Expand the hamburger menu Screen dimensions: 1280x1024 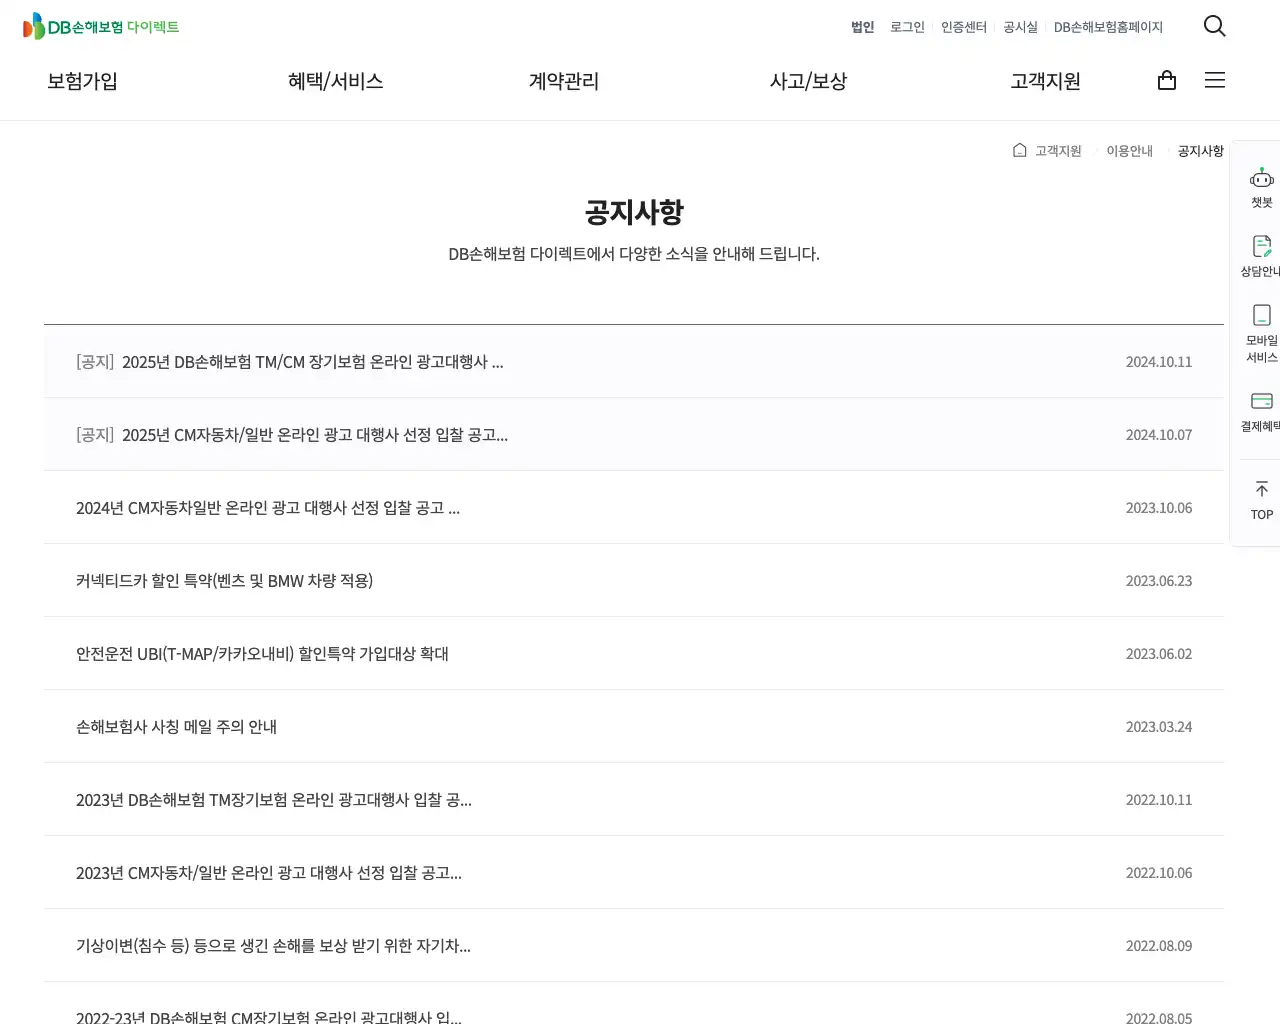click(x=1214, y=80)
